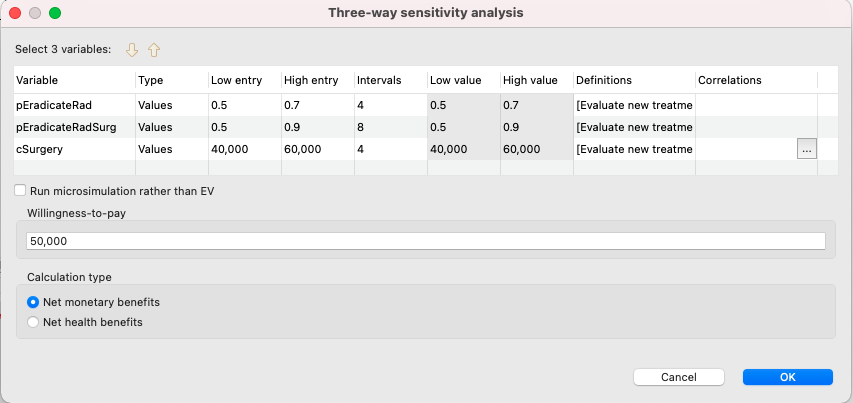This screenshot has height=403, width=853.
Task: Open the ellipsis button in cSurgery row
Action: (x=807, y=149)
